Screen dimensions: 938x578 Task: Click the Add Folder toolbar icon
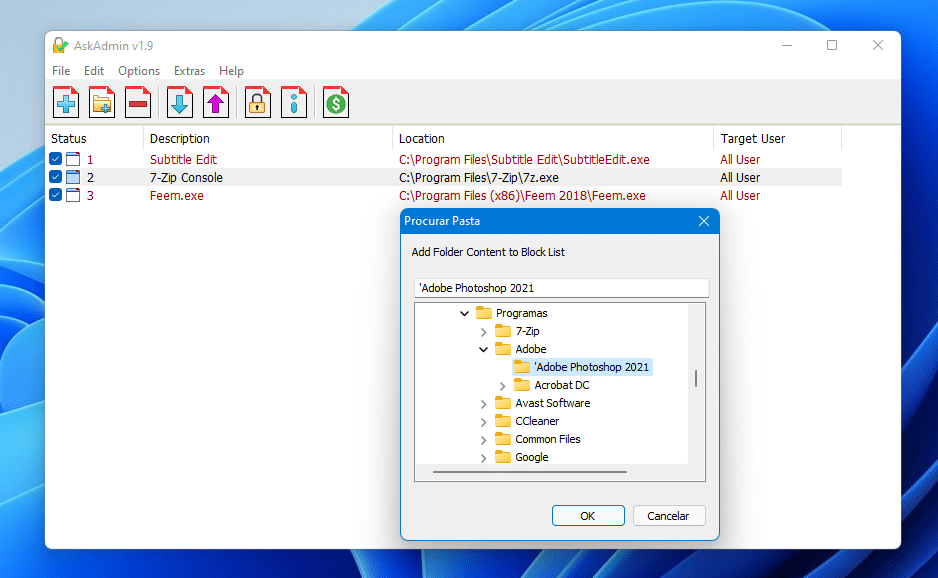(102, 102)
